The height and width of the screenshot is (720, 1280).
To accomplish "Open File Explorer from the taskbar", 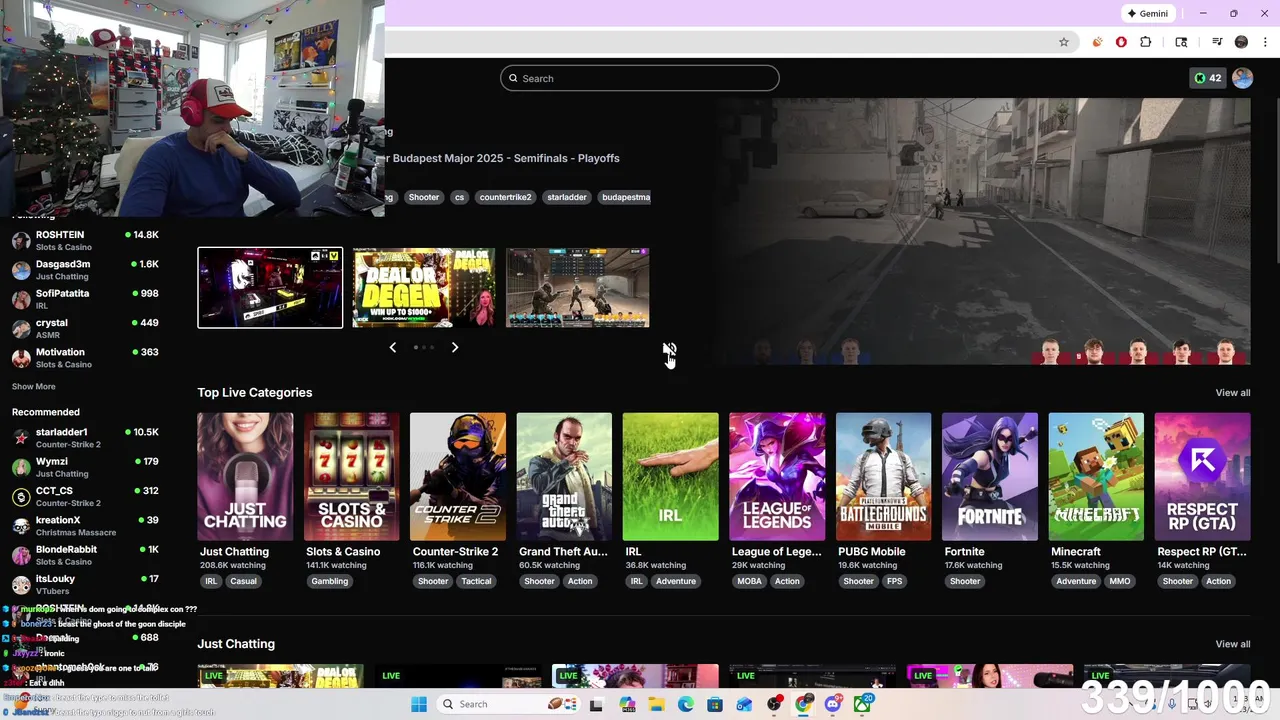I will [656, 704].
